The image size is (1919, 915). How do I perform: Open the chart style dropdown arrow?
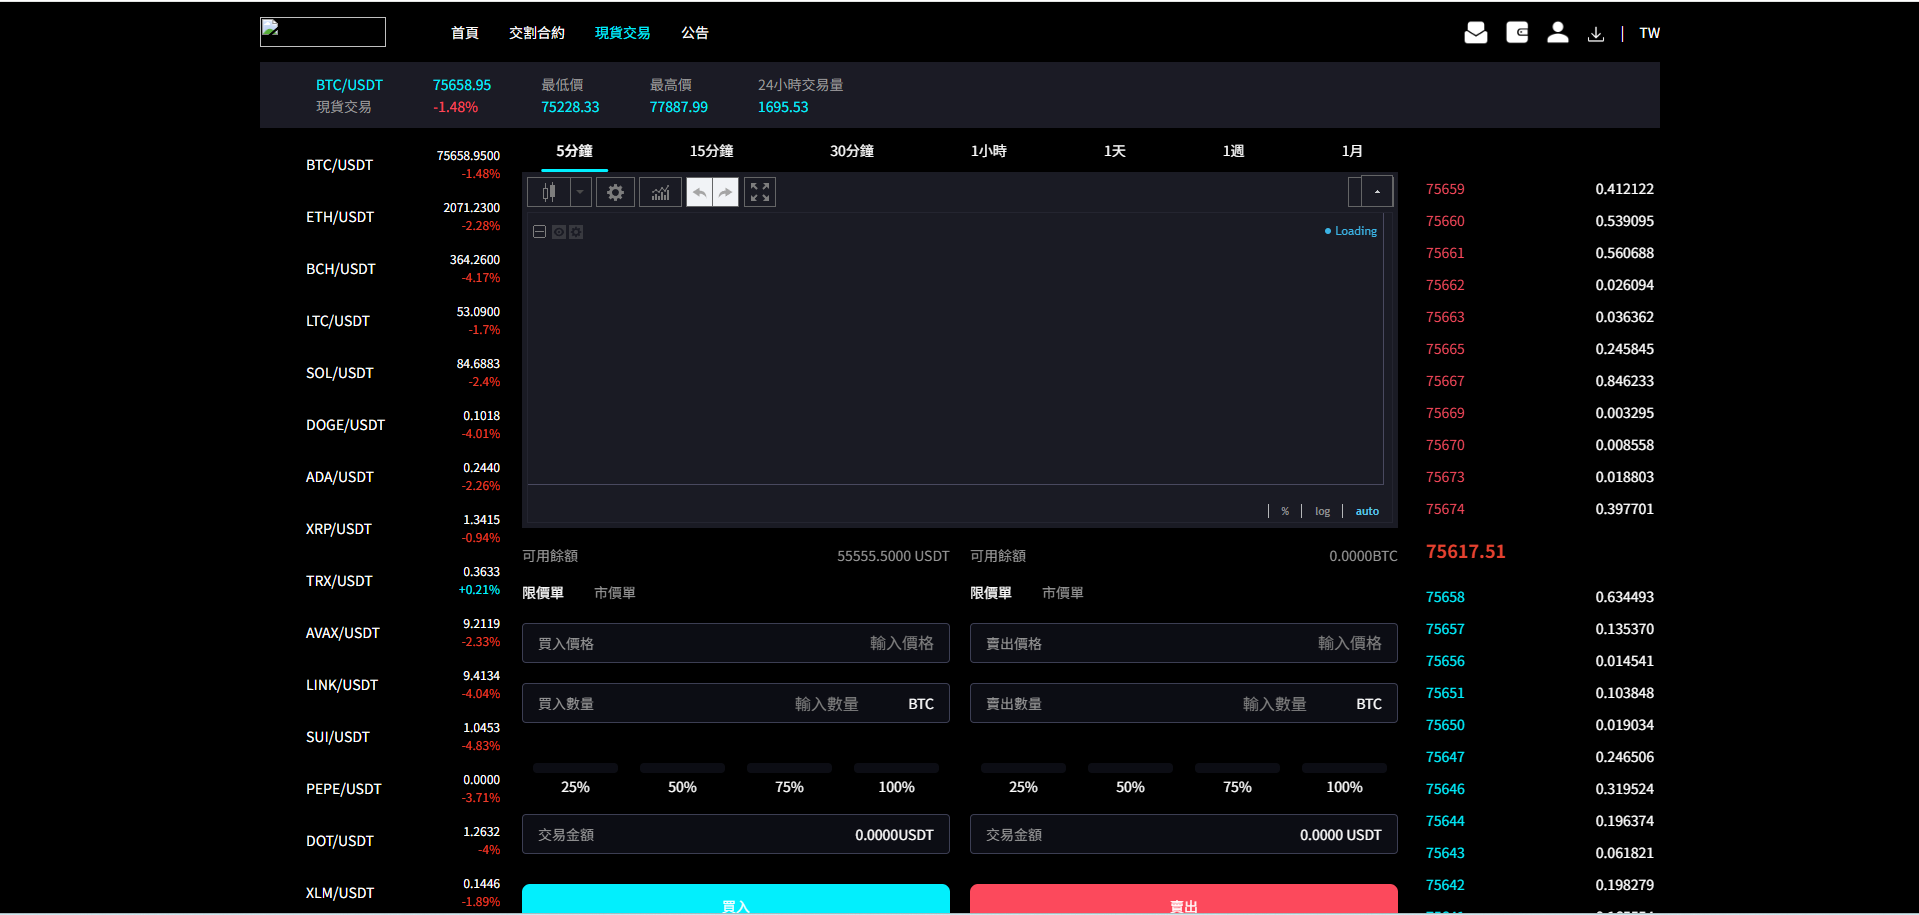point(580,192)
